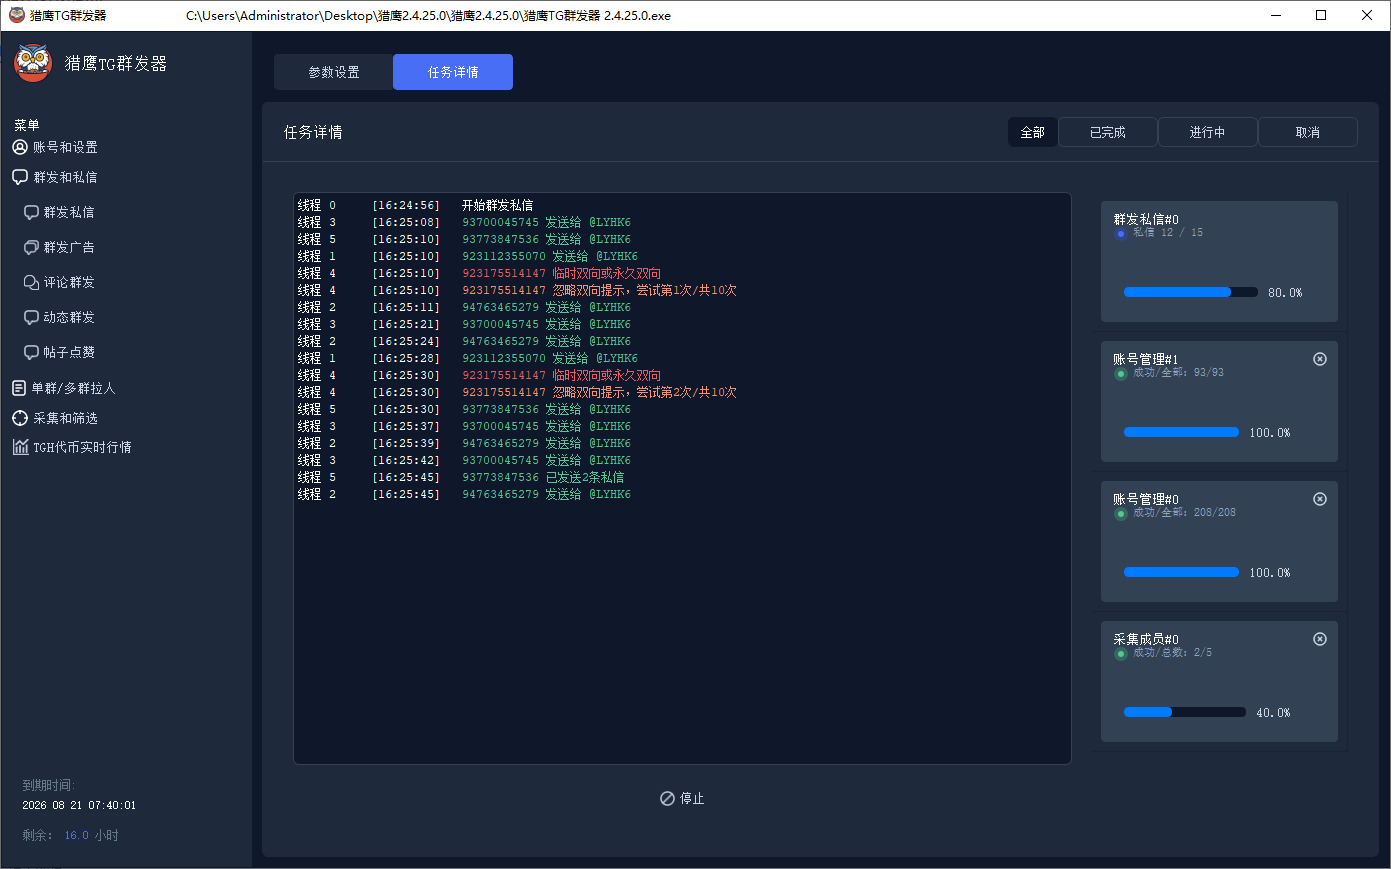Click log timestamp [16:25:42]

[405, 460]
